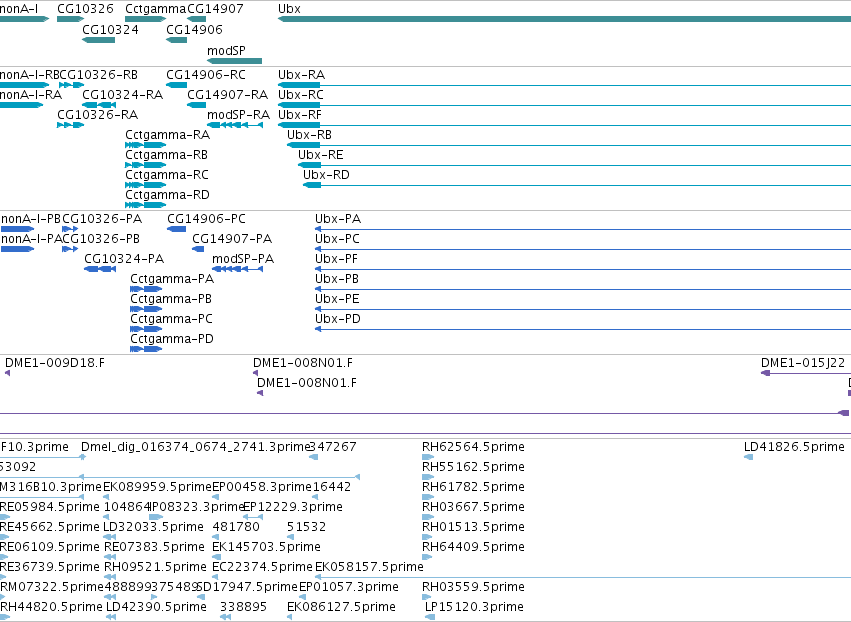Viewport: 851px width, 622px height.
Task: Select the DME1-009D18.F clone end
Action: click(8, 373)
